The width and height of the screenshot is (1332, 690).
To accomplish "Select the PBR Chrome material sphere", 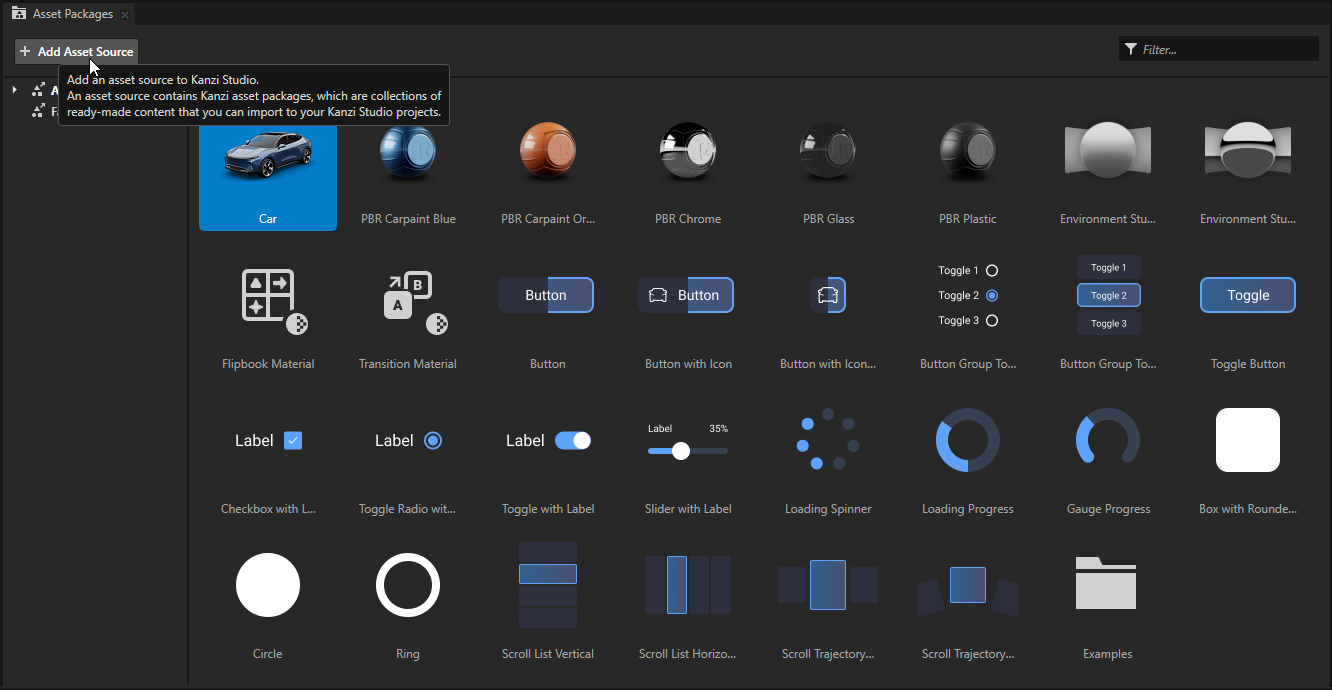I will (x=688, y=151).
